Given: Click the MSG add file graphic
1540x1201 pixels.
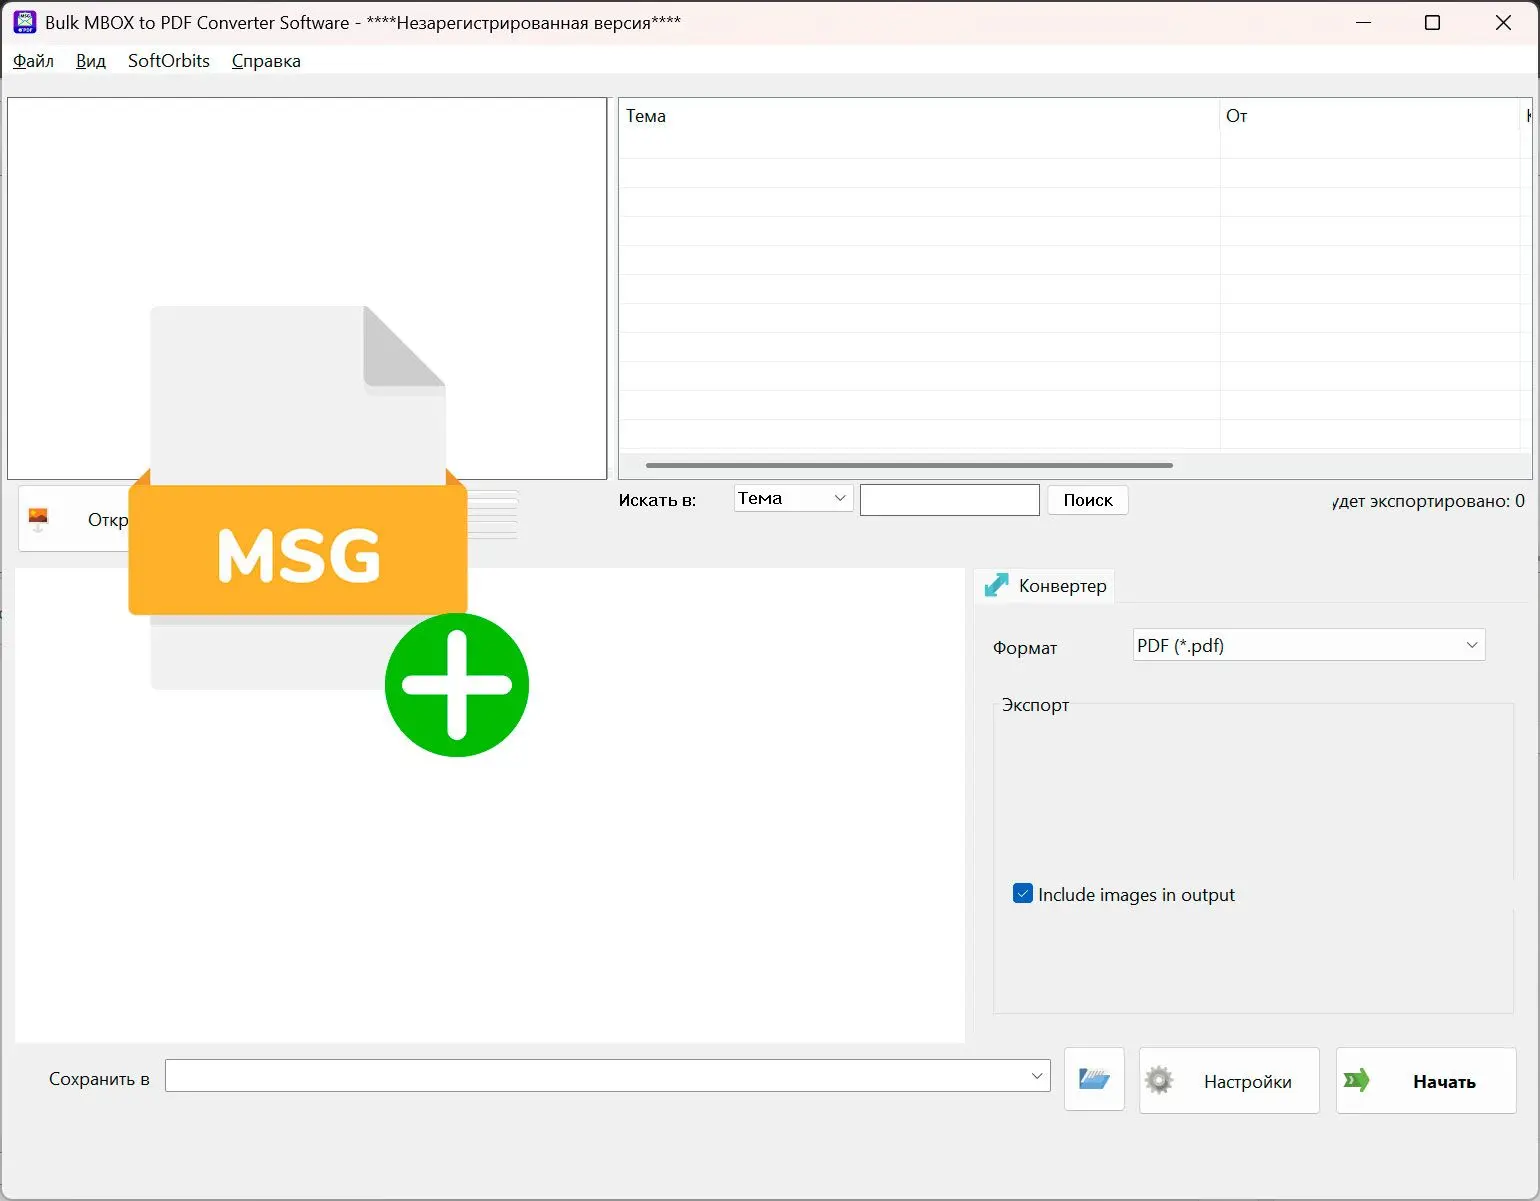Looking at the screenshot, I should click(x=298, y=497).
